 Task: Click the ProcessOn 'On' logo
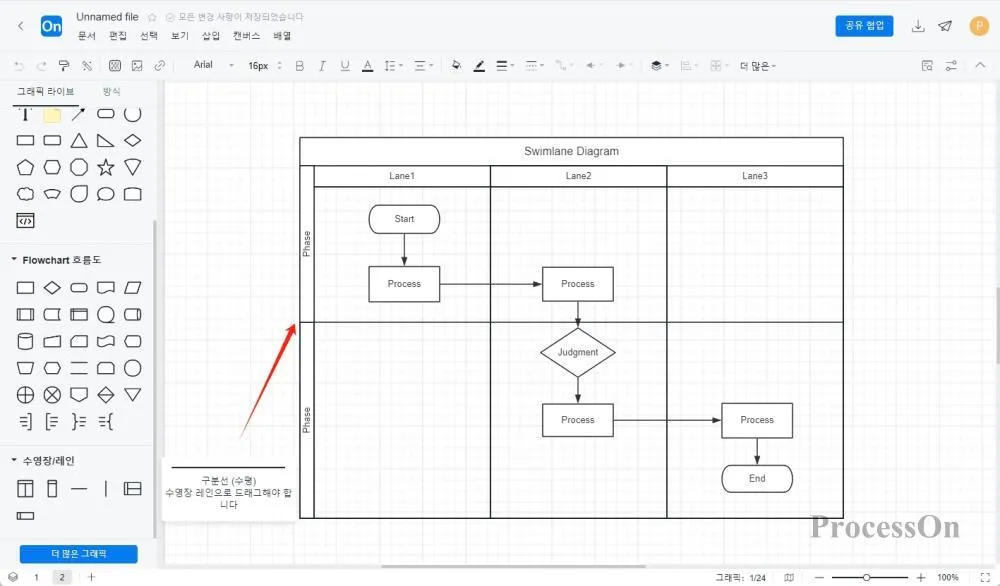(51, 26)
